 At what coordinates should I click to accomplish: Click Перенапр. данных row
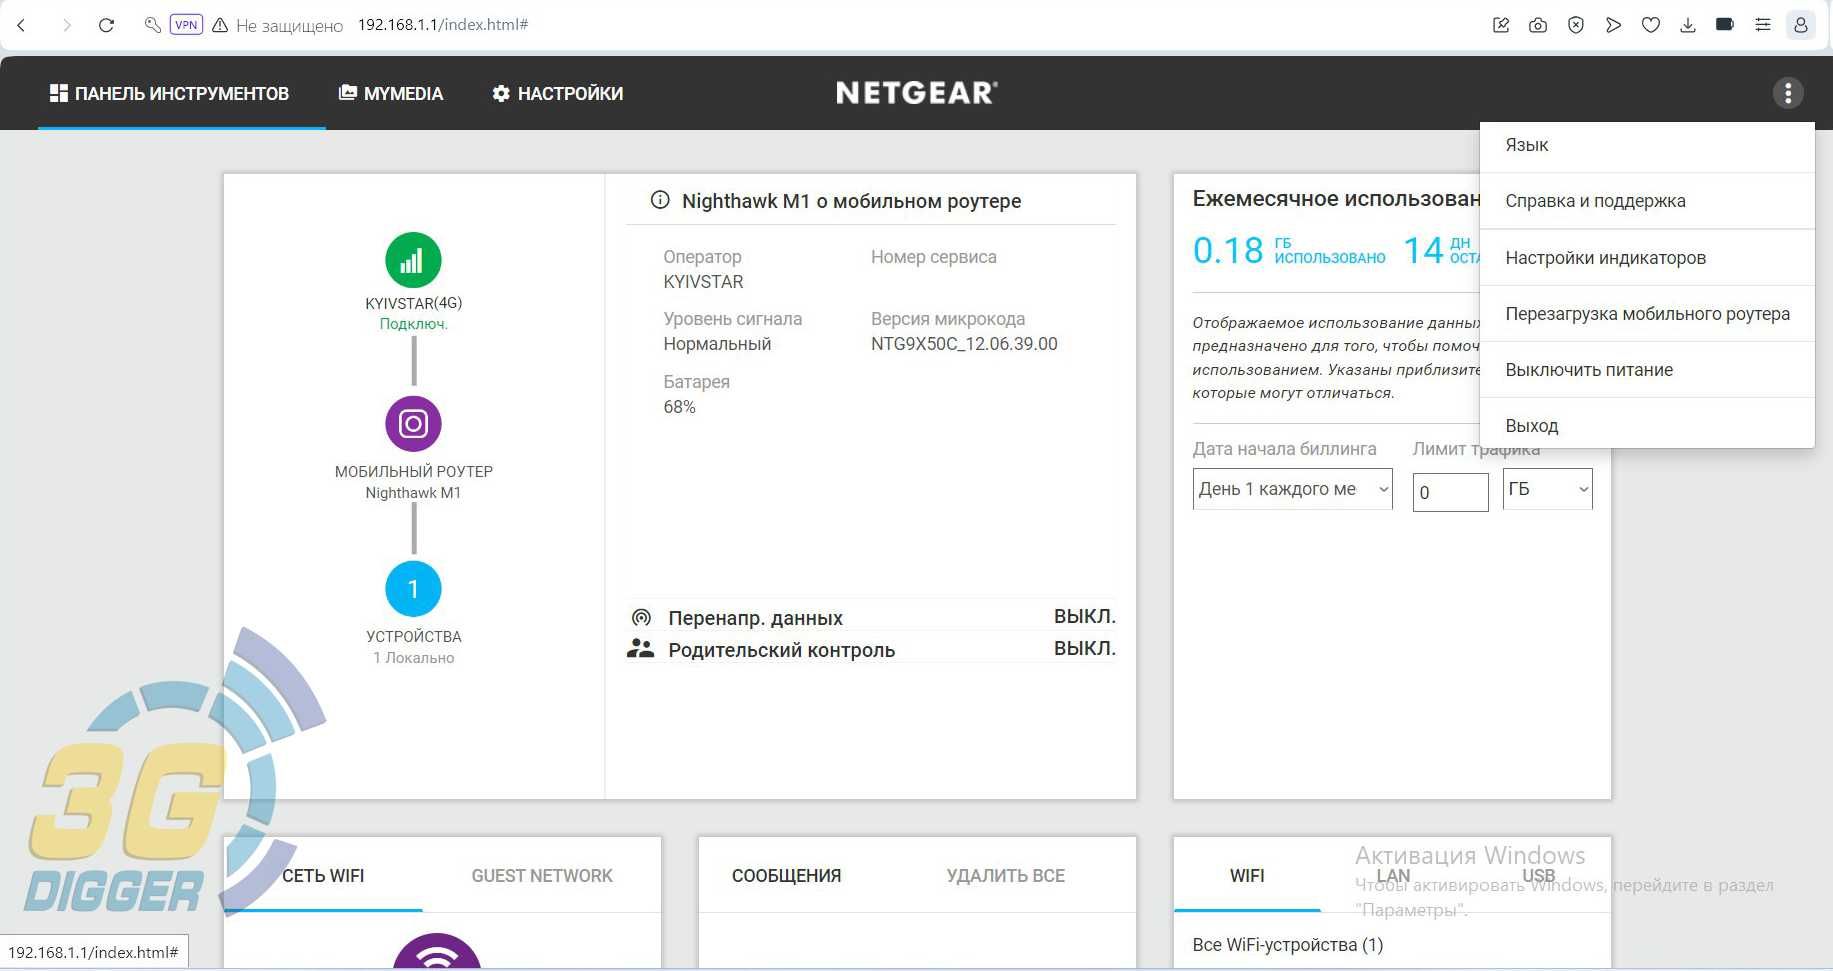871,617
